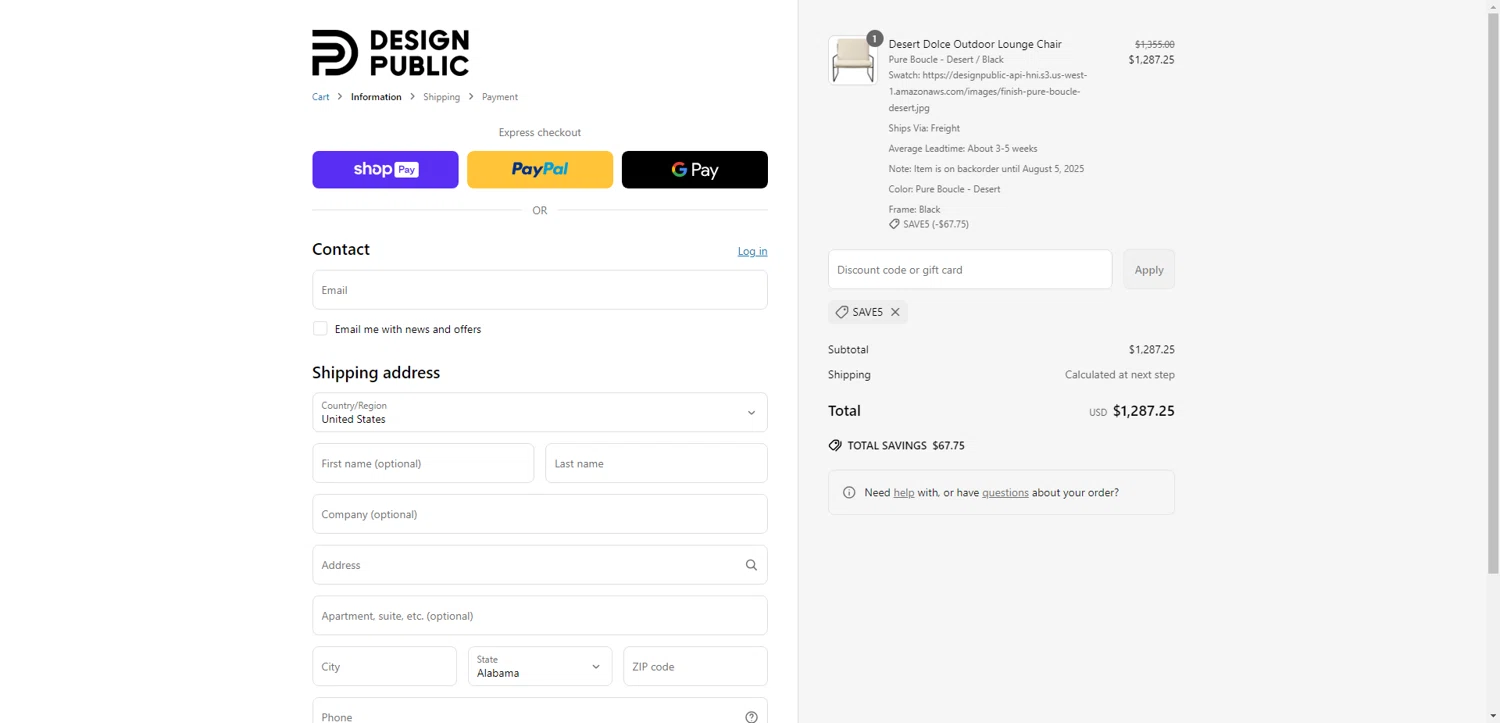Focus the Discount code or gift card field
1500x723 pixels.
pyautogui.click(x=970, y=270)
